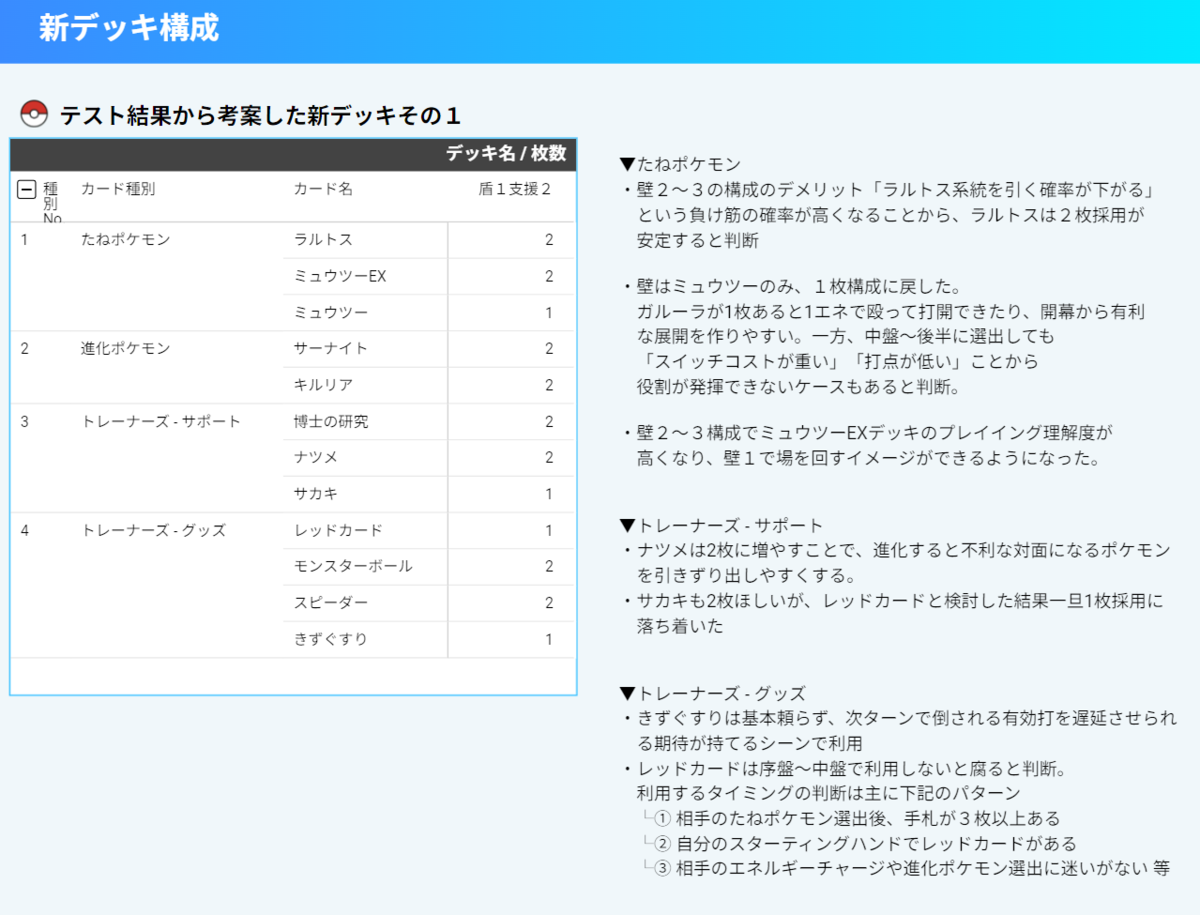Viewport: 1200px width, 915px height.
Task: Click the カード種別 column header
Action: 118,189
